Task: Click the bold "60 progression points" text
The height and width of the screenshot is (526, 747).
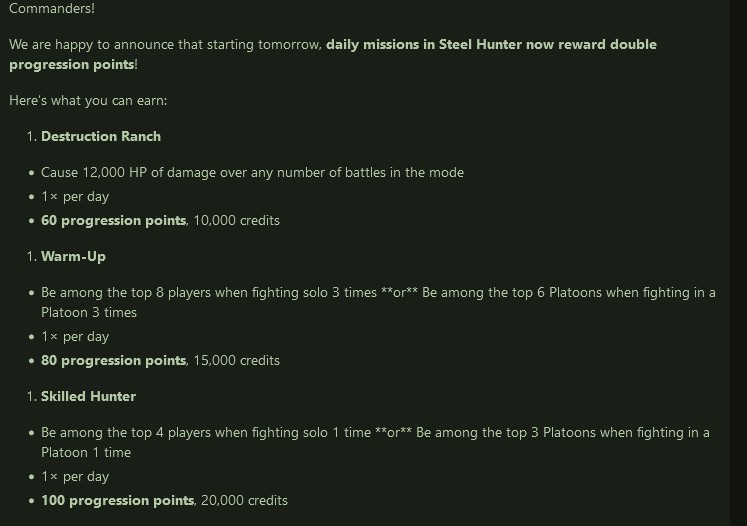Action: point(113,221)
